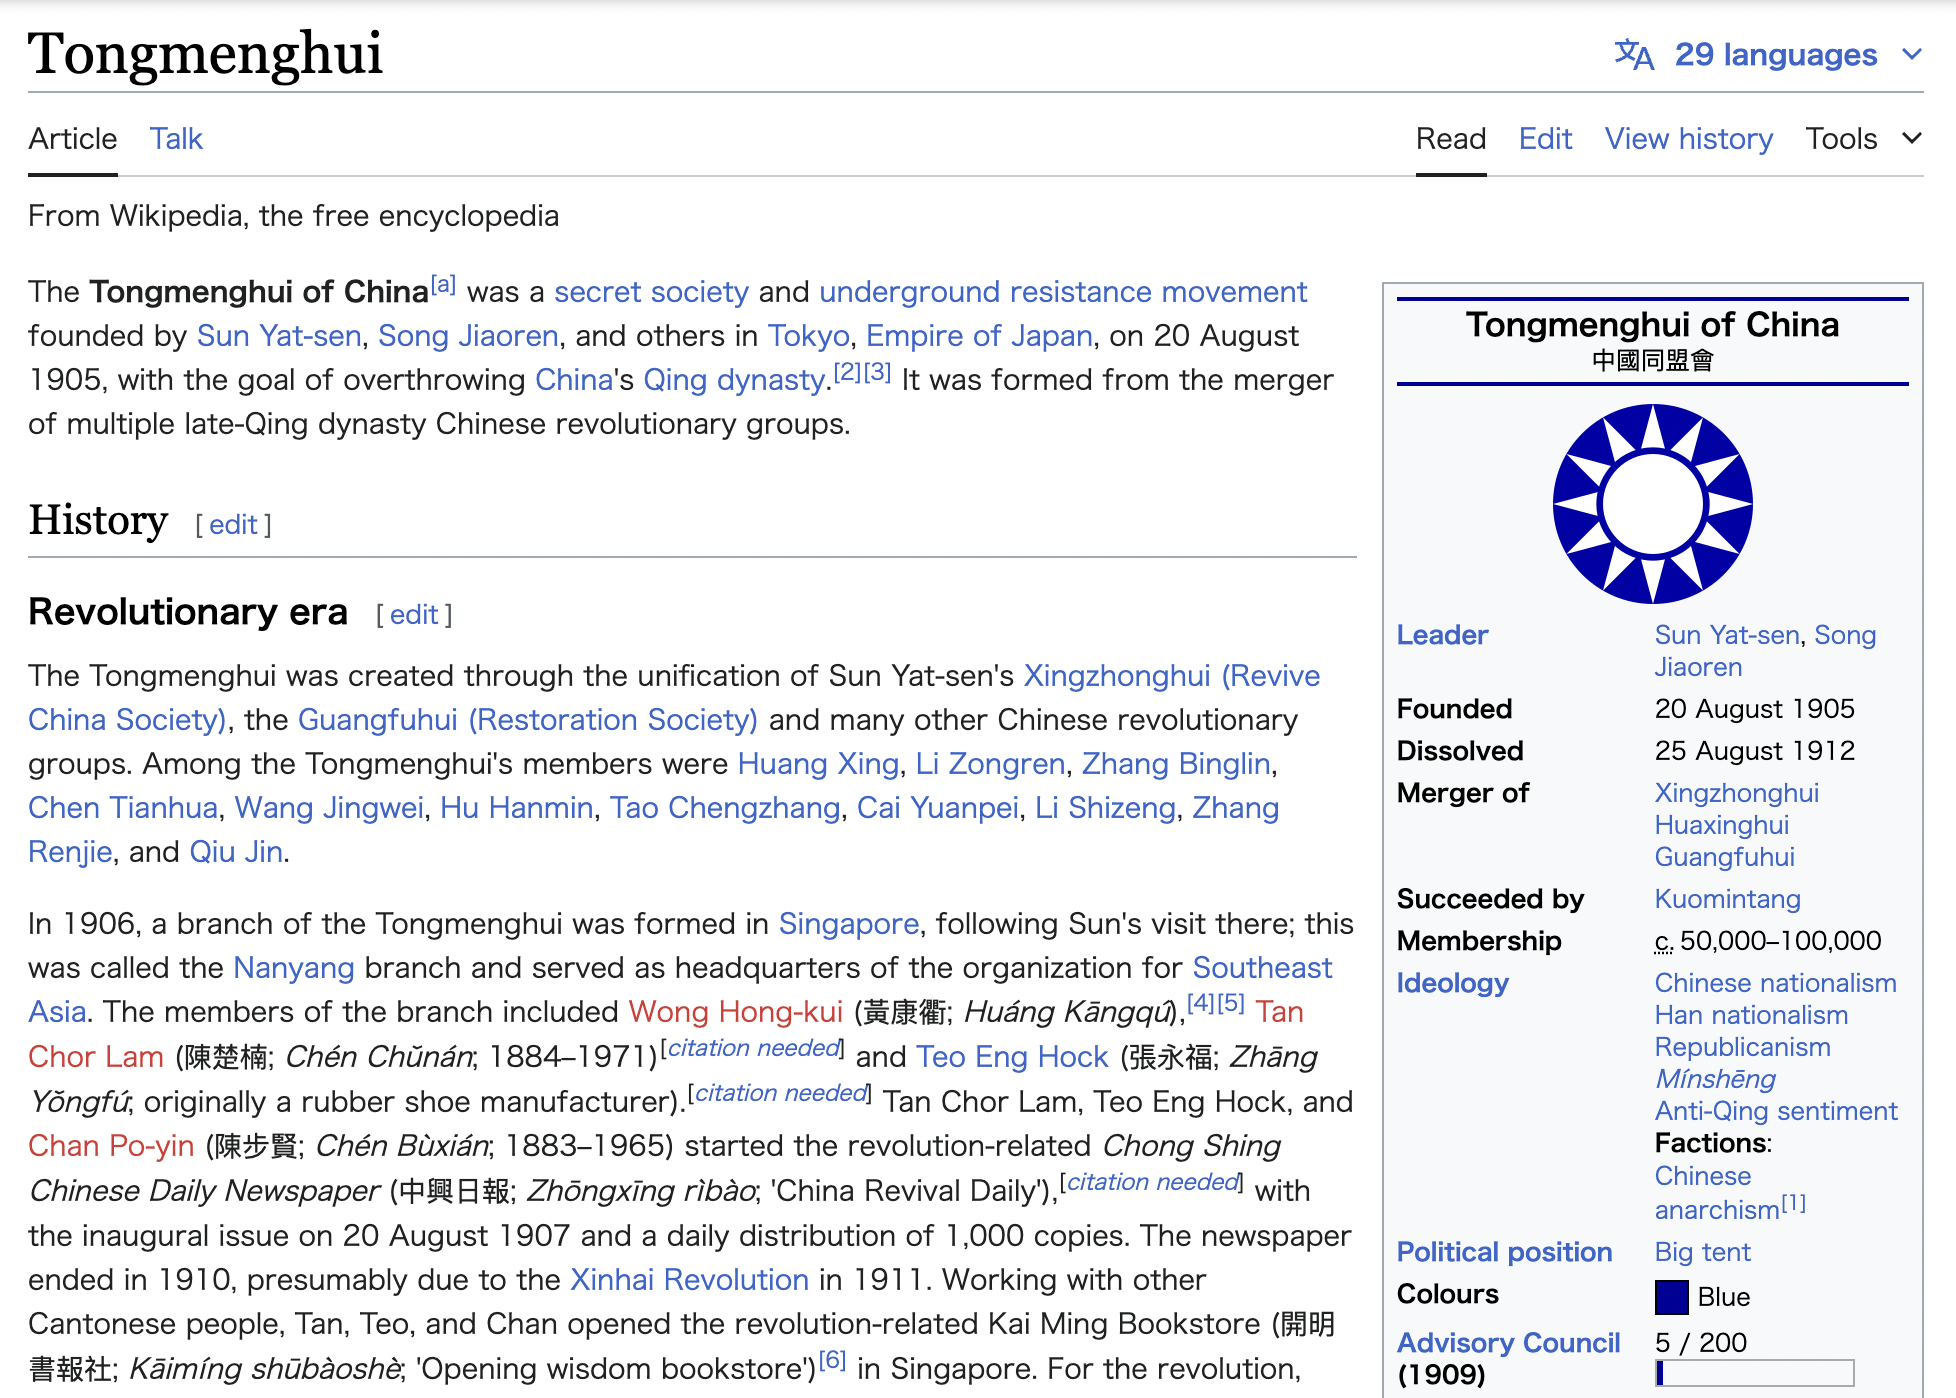Screen dimensions: 1956x1398
Task: Click the language translate icon
Action: 1634,54
